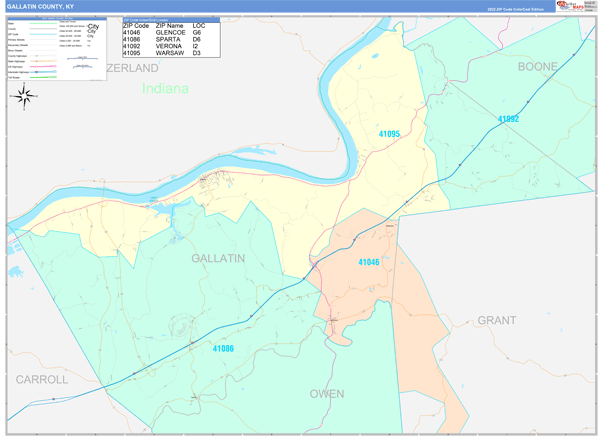Click the Indiana state label
Viewport: 600px width, 436px height.
pyautogui.click(x=165, y=88)
